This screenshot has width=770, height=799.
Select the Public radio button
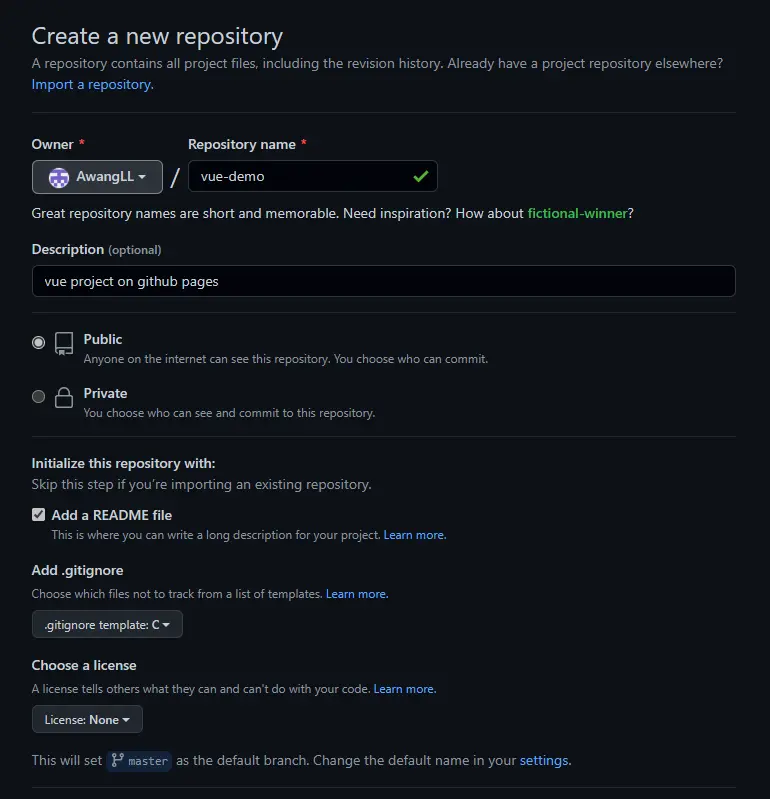coord(39,342)
